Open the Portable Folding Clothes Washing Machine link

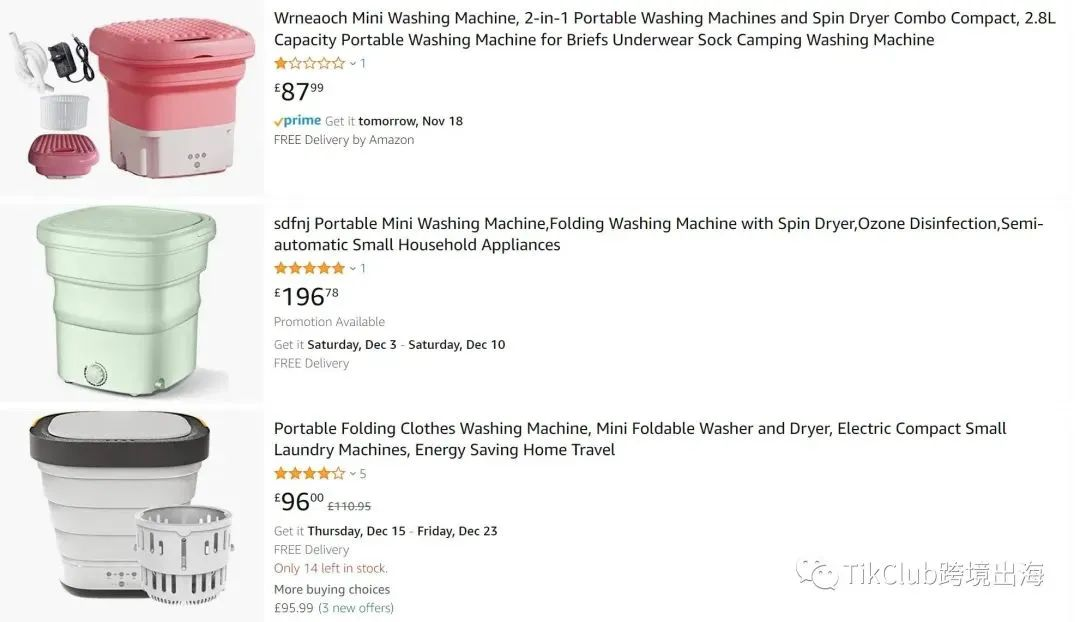point(640,439)
